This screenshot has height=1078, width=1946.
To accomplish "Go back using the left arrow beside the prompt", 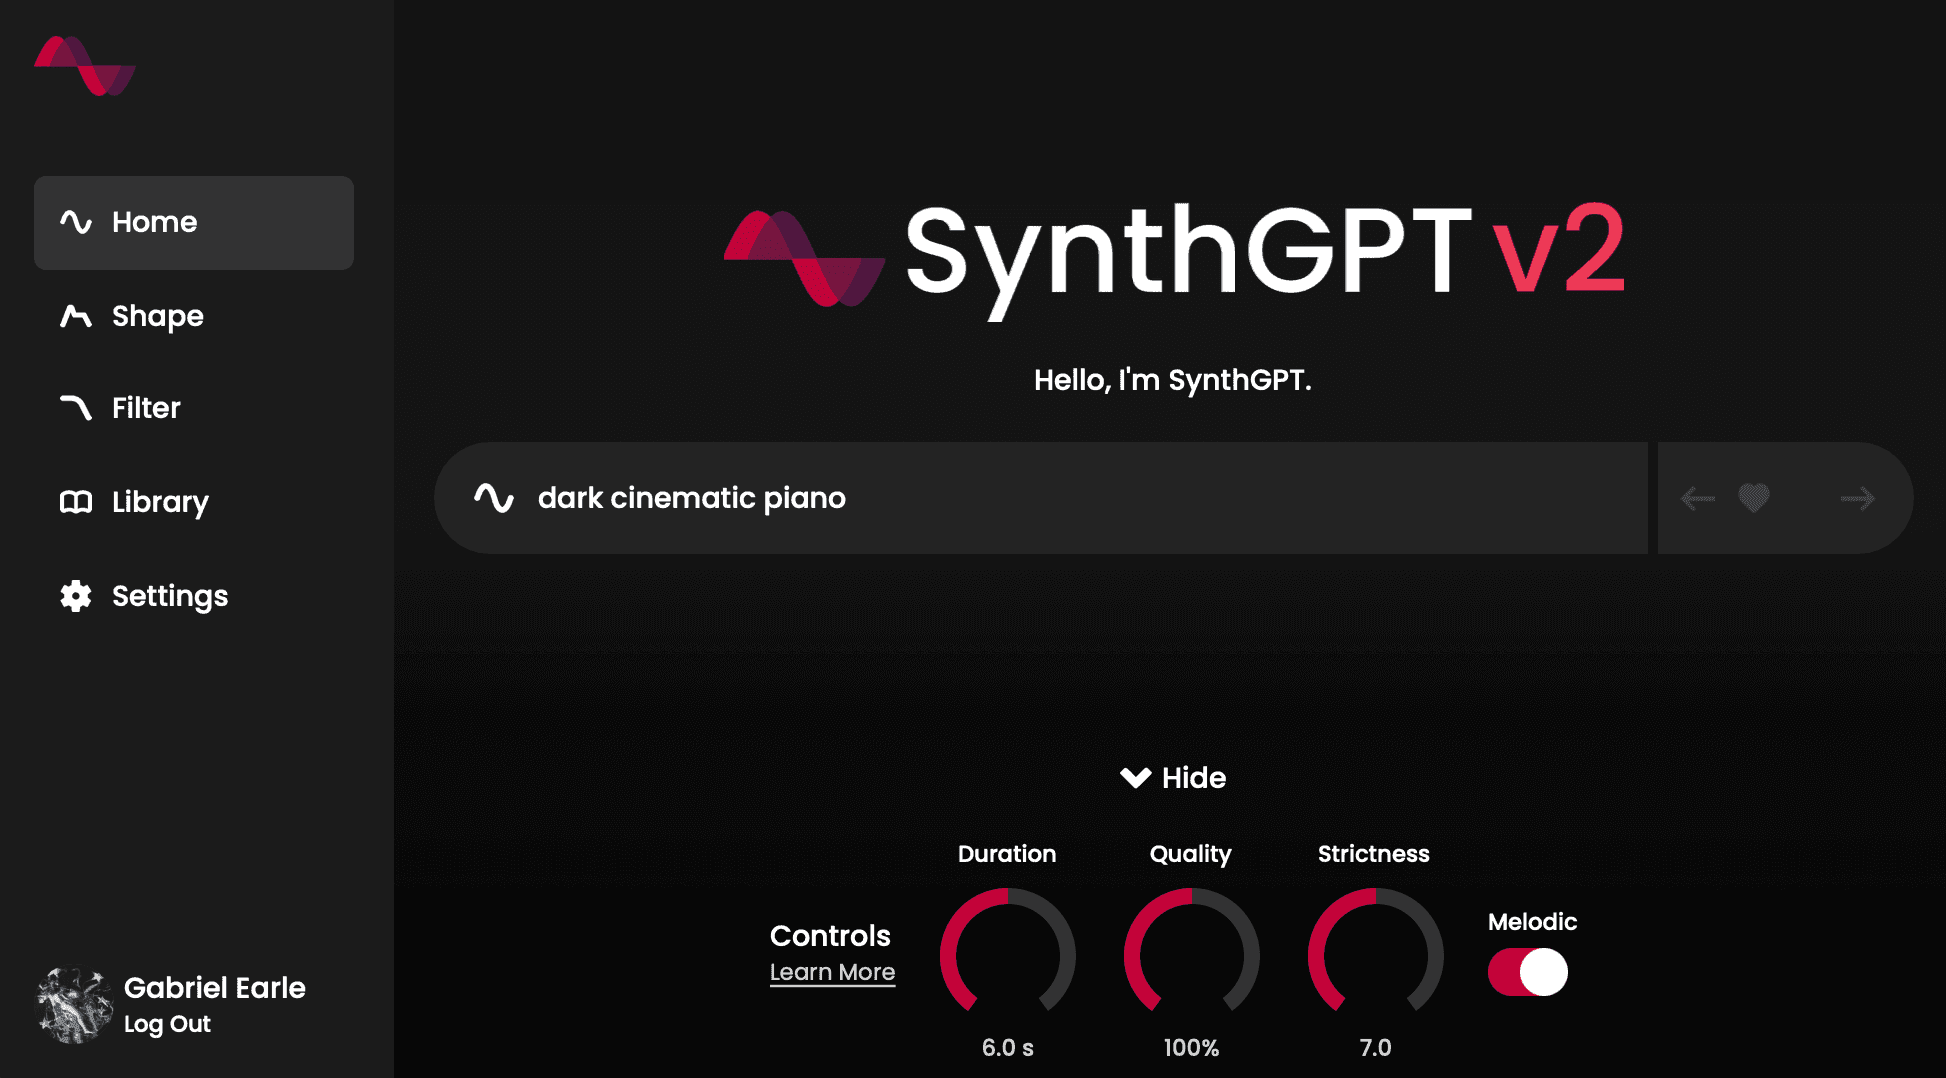I will click(1697, 497).
